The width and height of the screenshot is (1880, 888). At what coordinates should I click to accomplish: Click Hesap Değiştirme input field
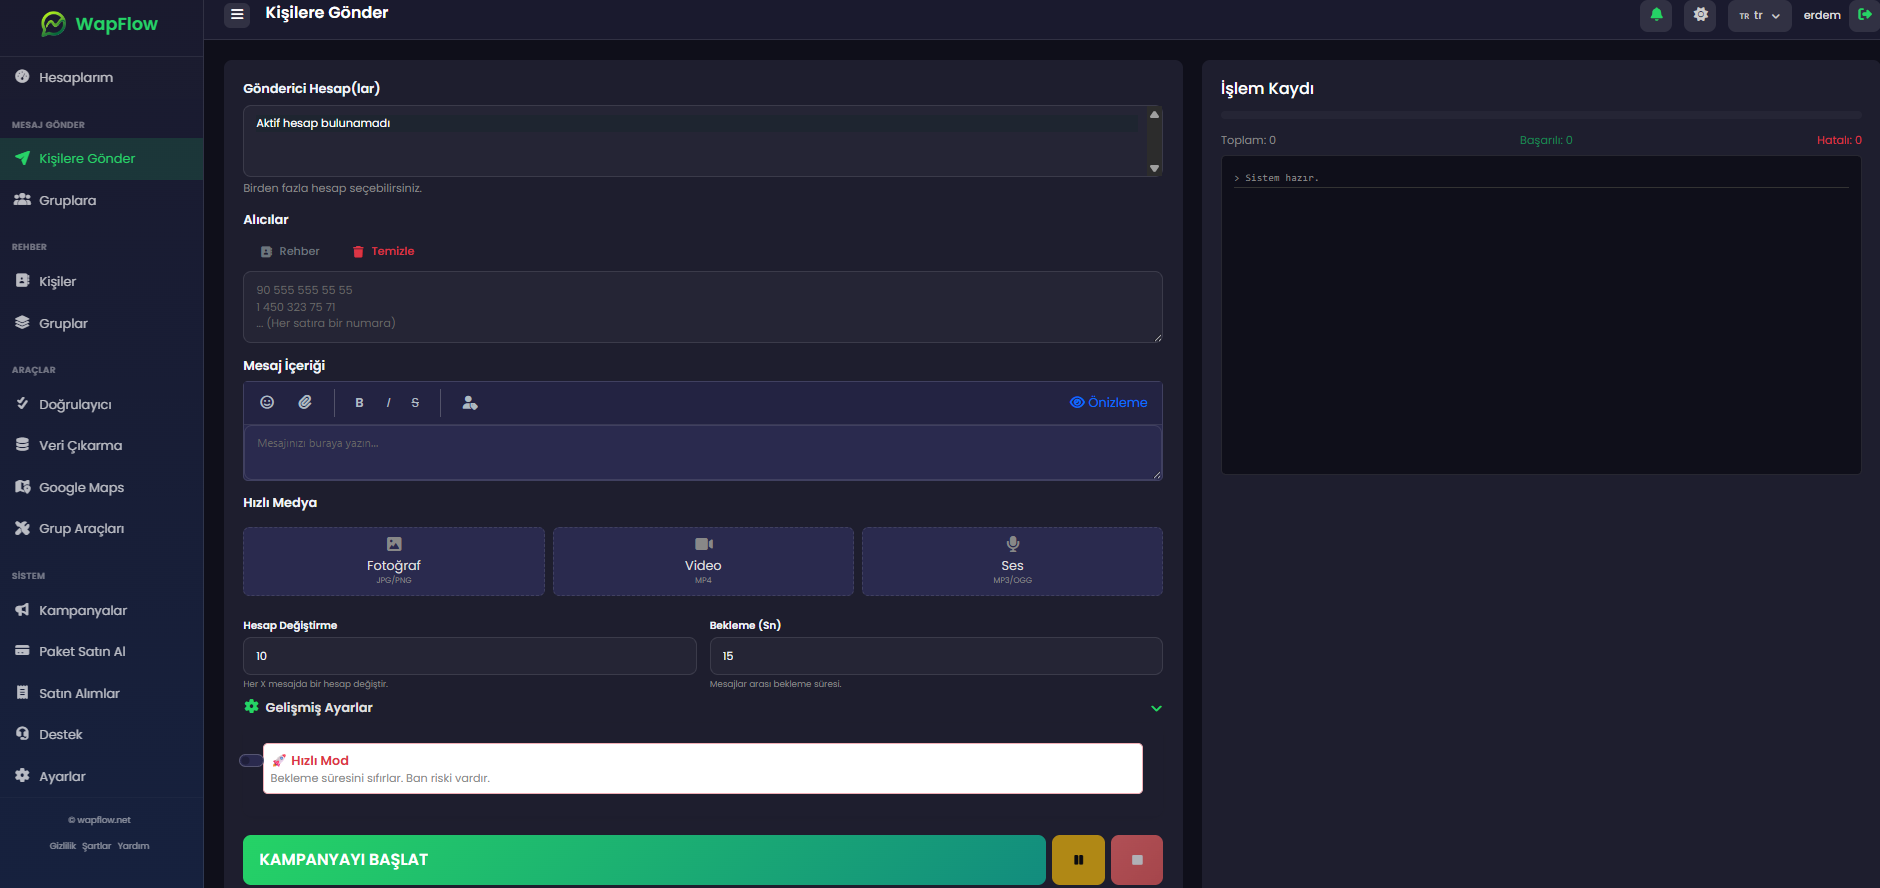point(469,656)
